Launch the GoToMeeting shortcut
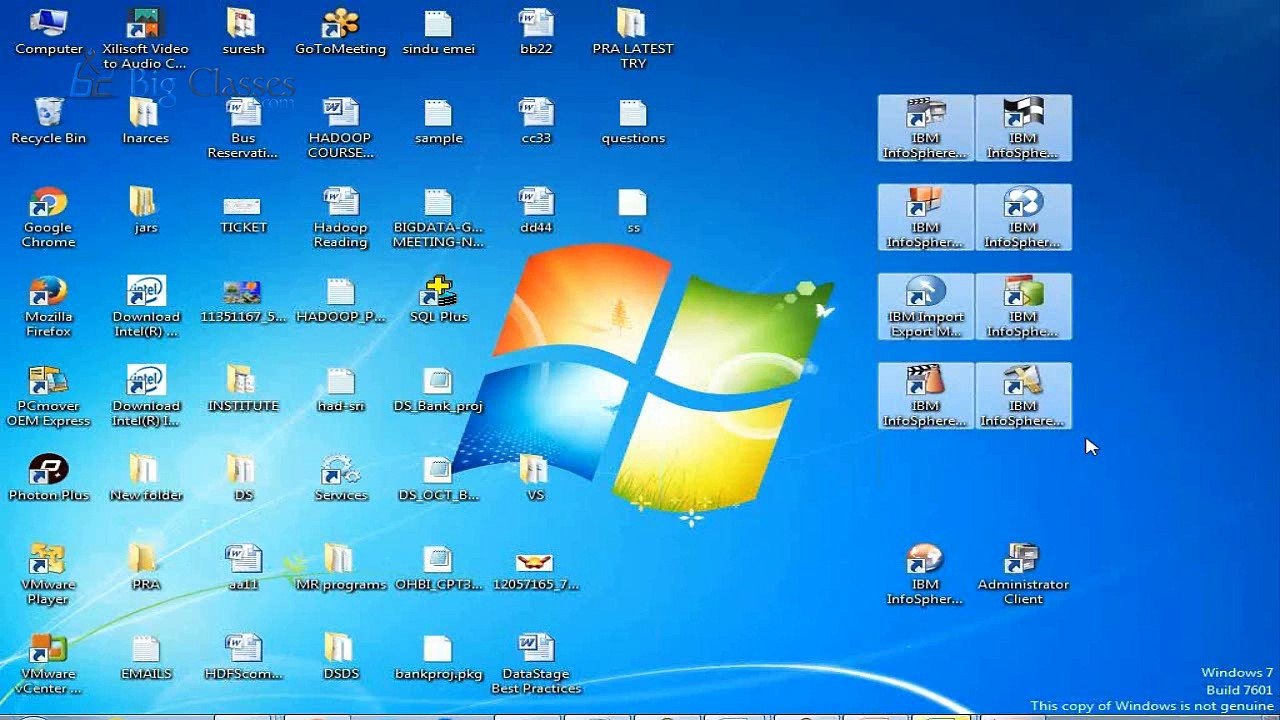Viewport: 1280px width, 720px height. 340,33
